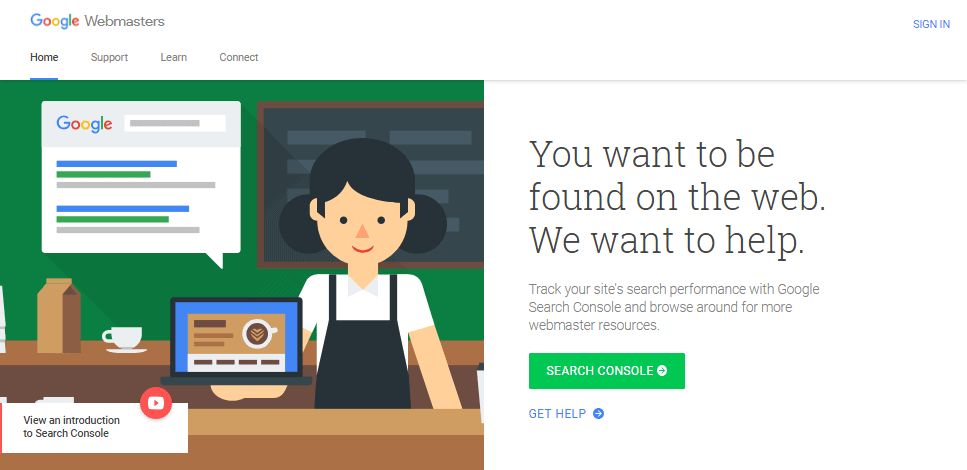Viewport: 967px width, 470px height.
Task: Click the barista character's face
Action: pyautogui.click(x=362, y=223)
